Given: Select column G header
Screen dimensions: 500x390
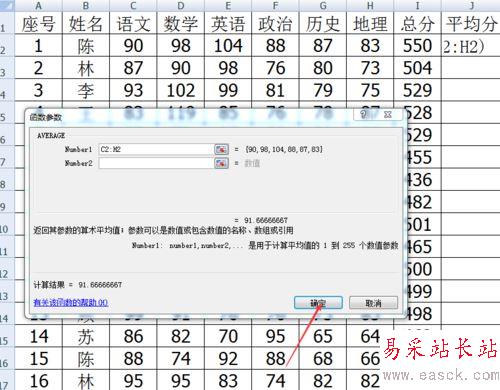Looking at the screenshot, I should [323, 6].
